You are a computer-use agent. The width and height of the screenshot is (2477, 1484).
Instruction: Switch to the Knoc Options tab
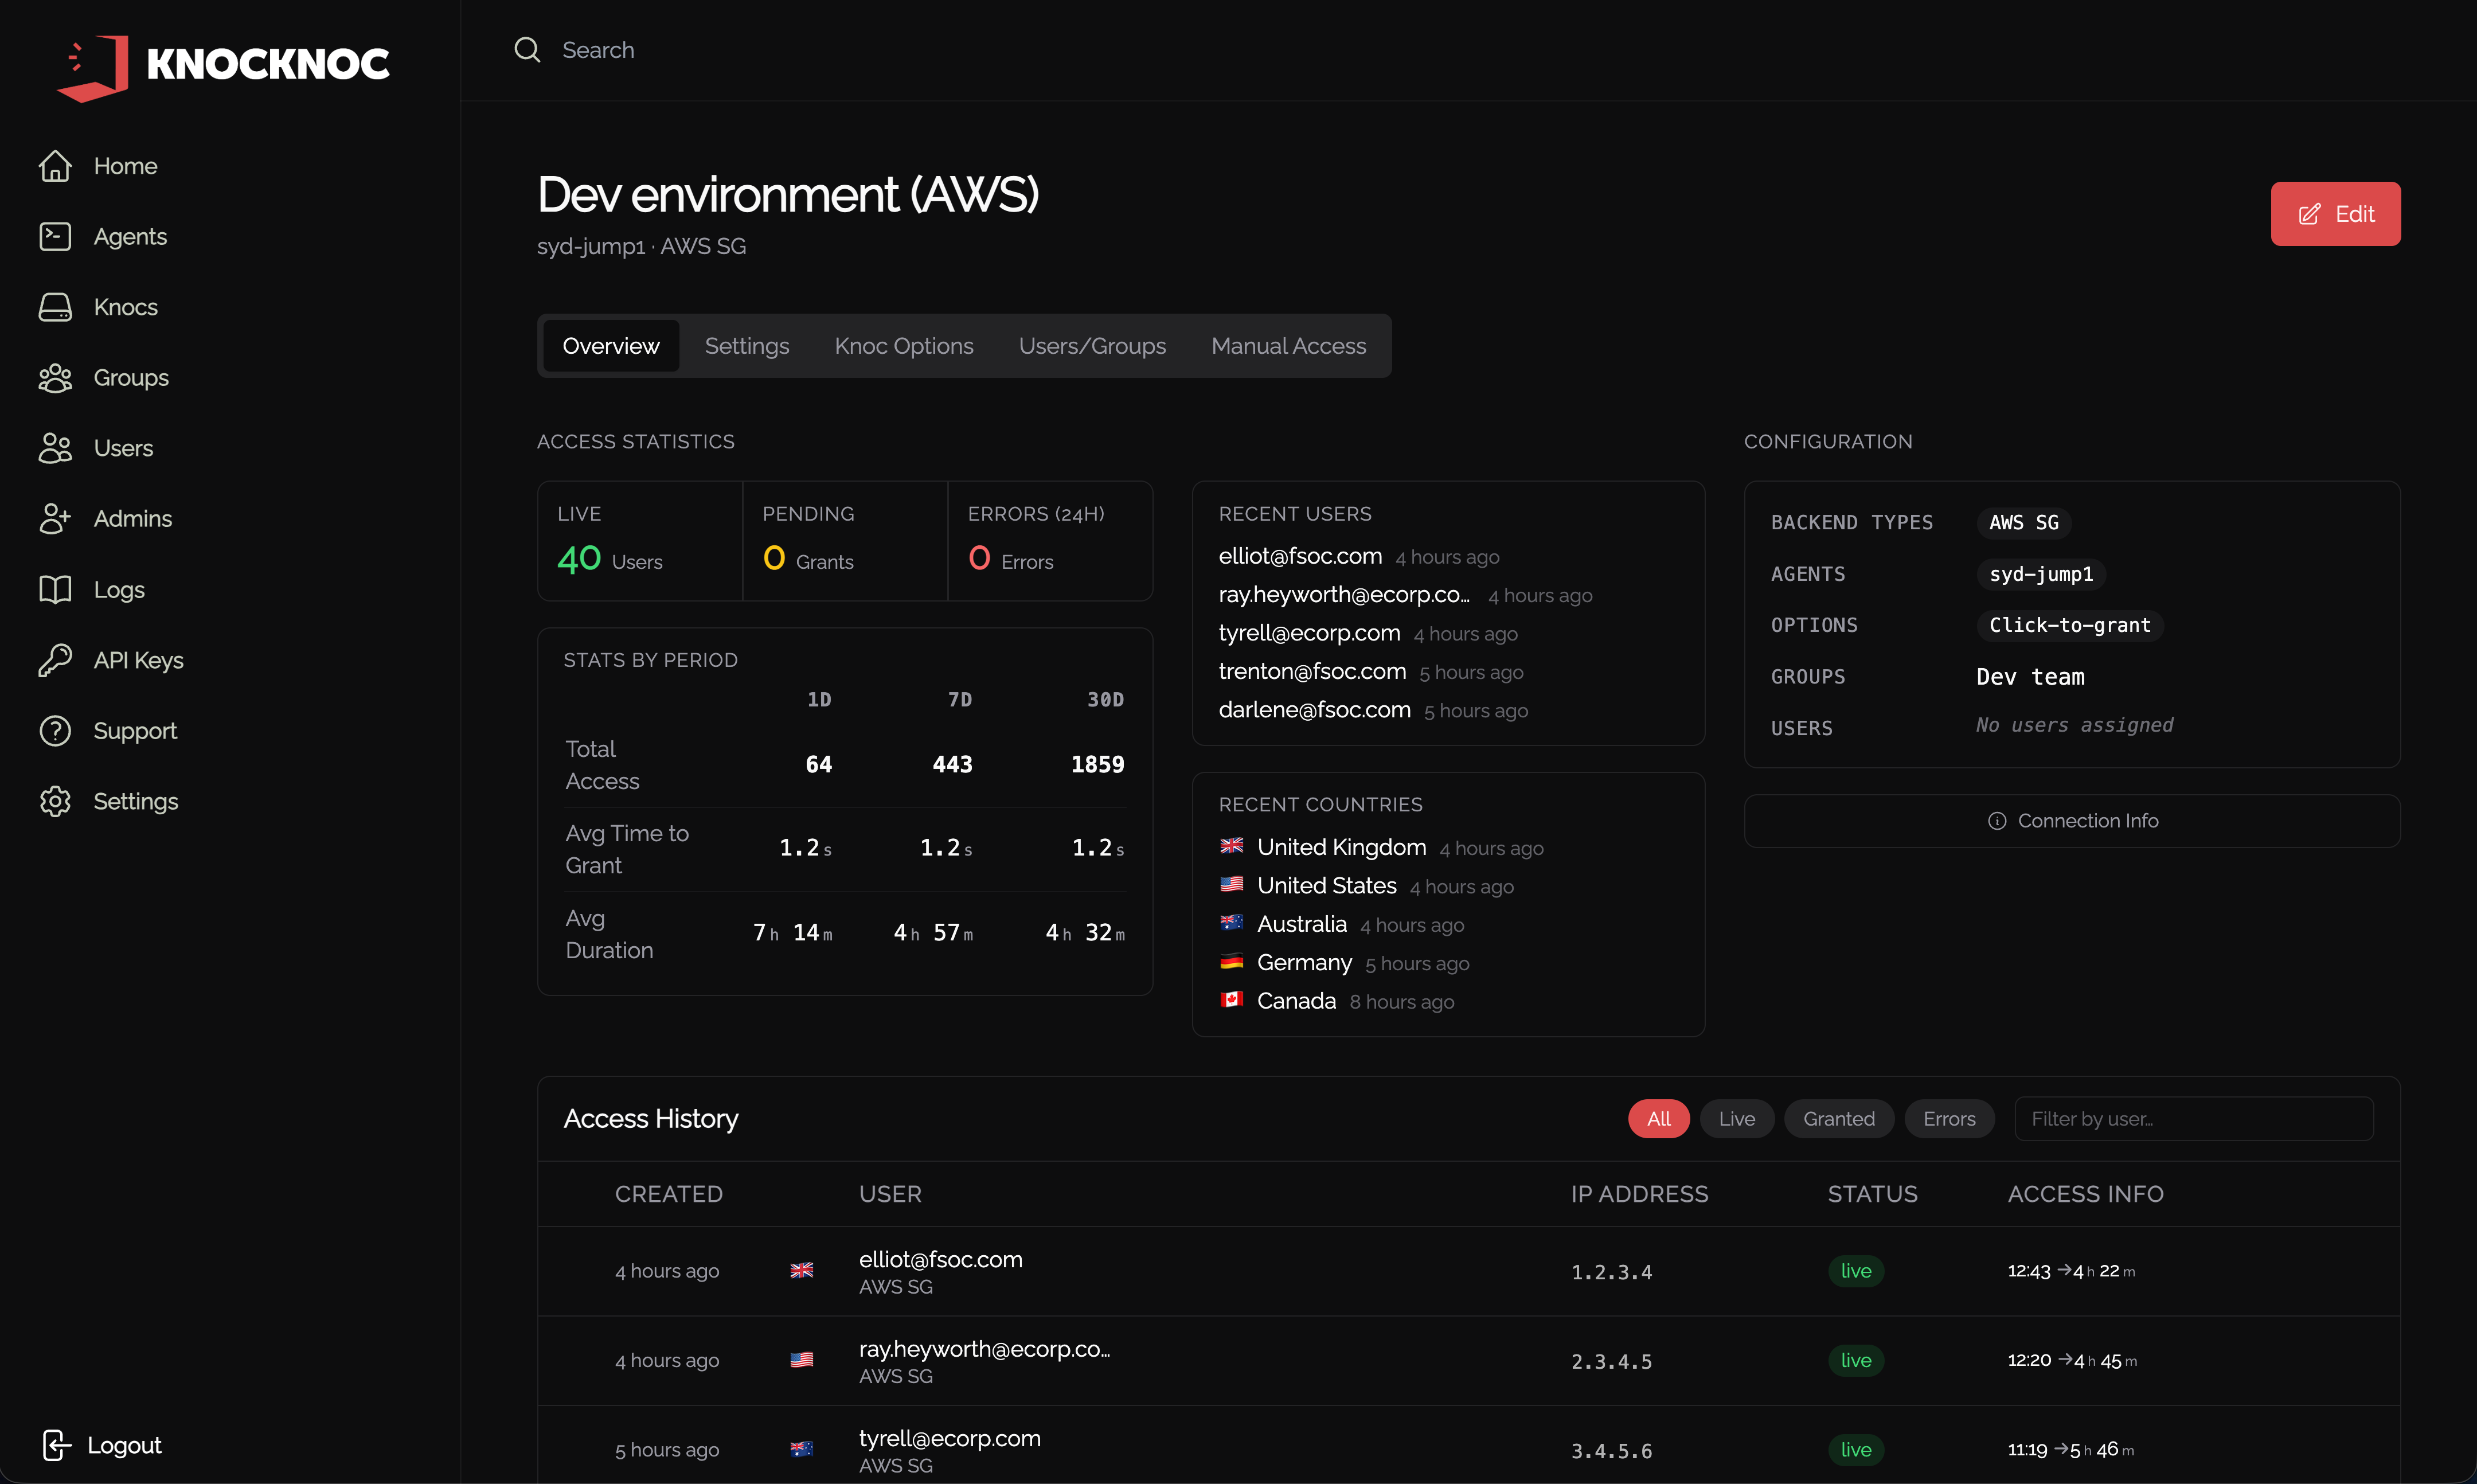(x=903, y=346)
